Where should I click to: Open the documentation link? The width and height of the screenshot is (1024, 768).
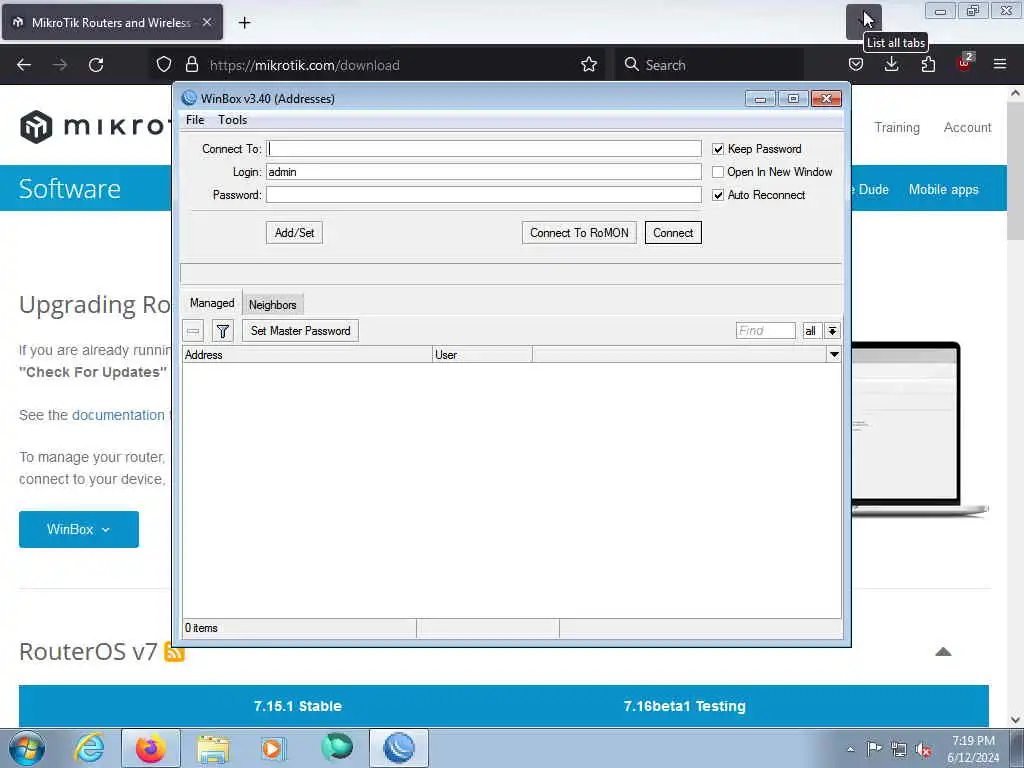pyautogui.click(x=118, y=415)
